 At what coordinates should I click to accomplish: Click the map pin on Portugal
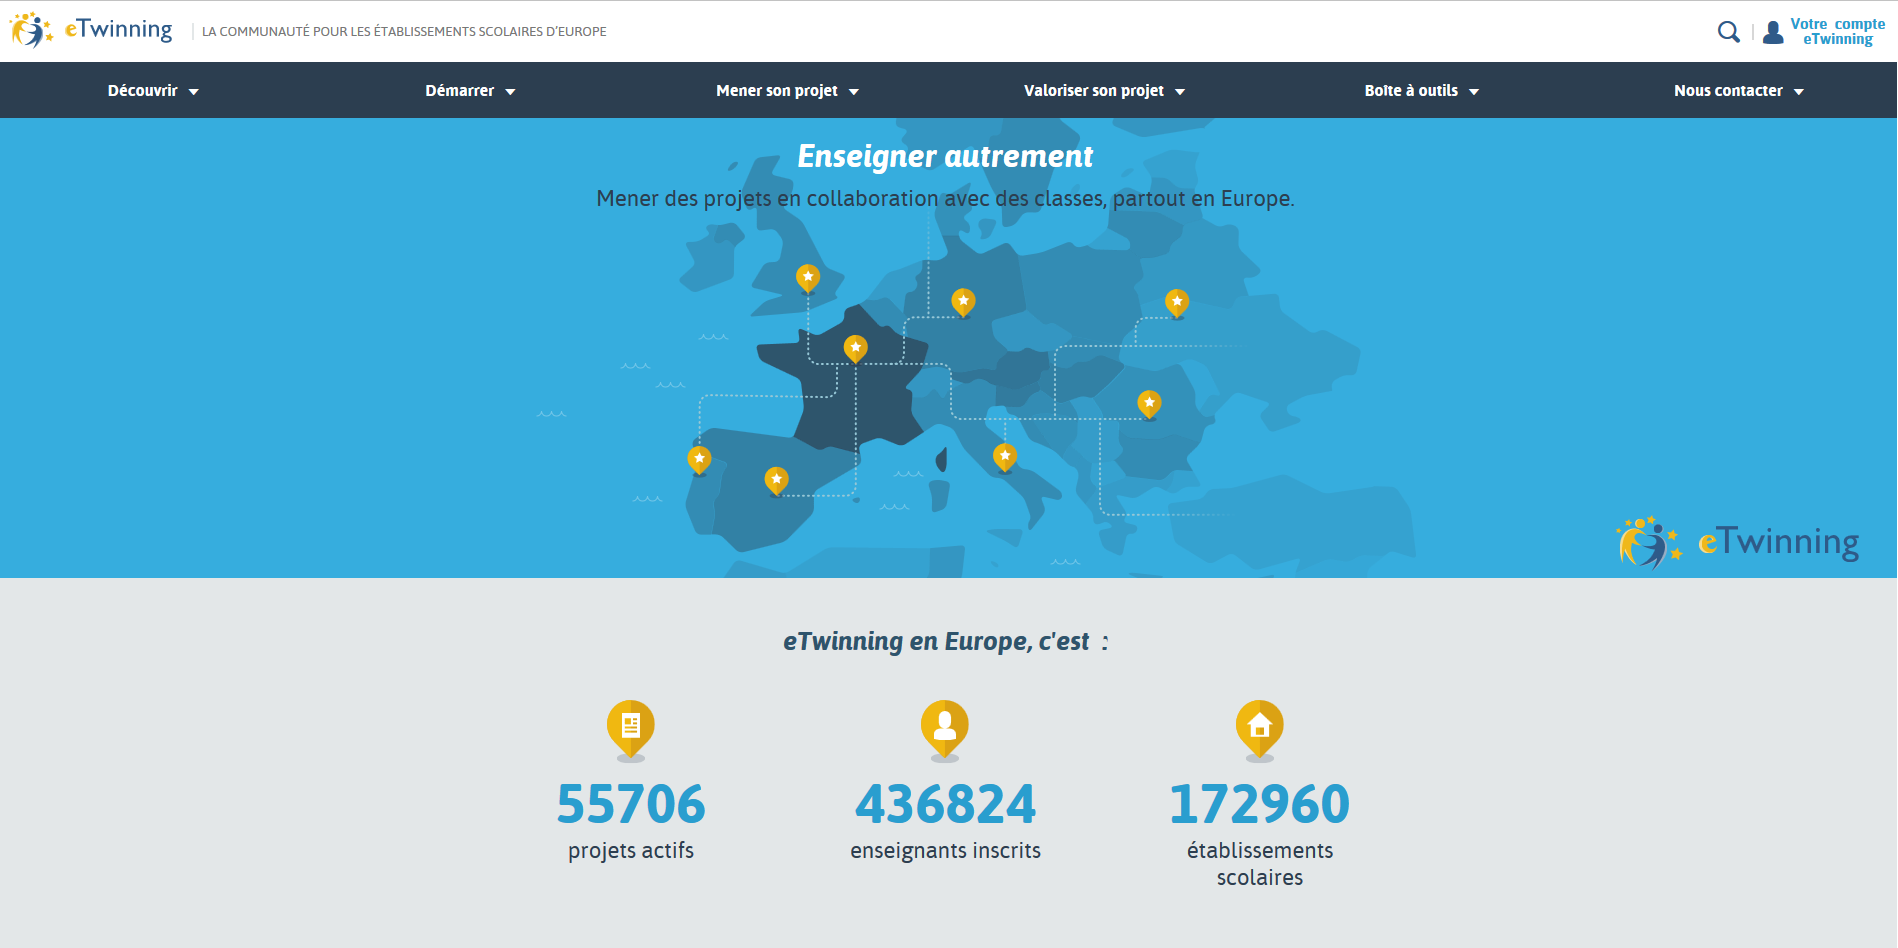tap(698, 458)
